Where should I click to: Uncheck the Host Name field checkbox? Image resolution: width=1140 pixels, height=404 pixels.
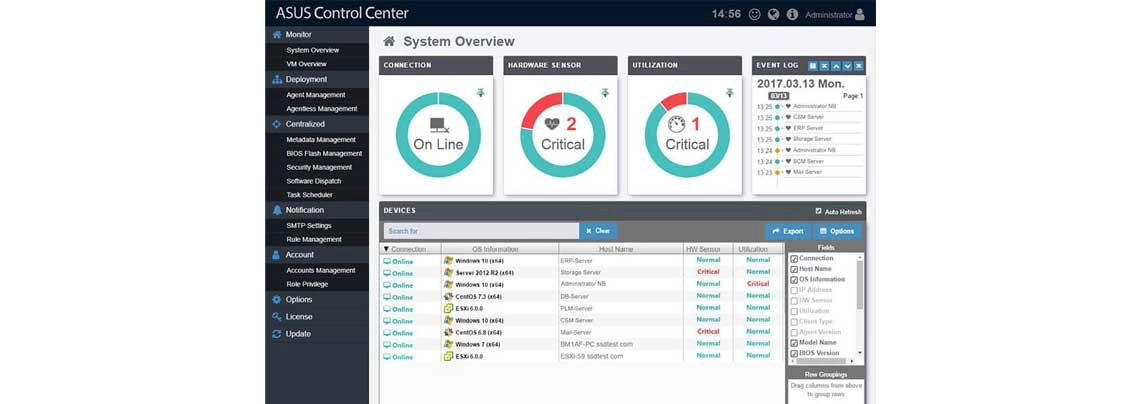[x=794, y=269]
